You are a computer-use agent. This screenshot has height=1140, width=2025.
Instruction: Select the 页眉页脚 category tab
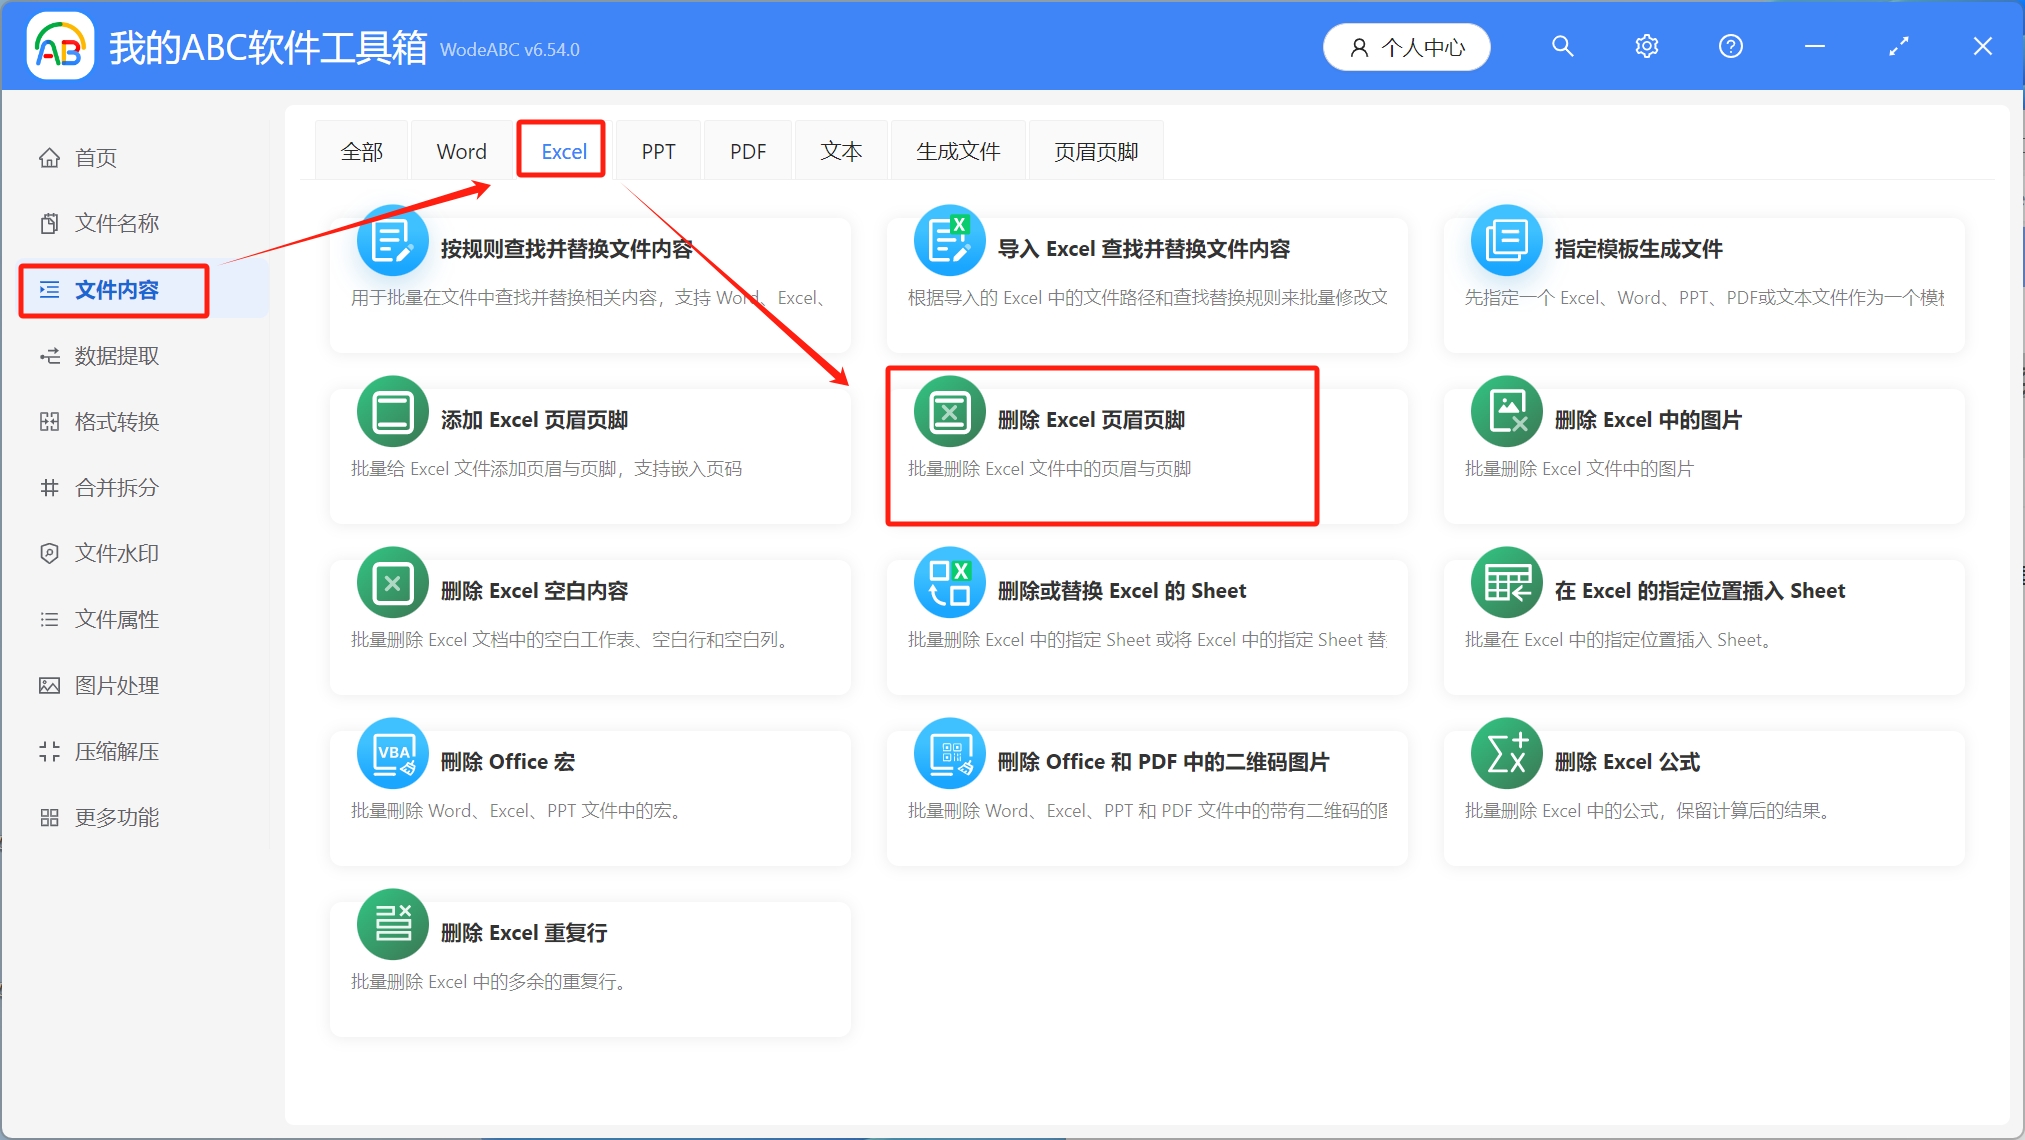1094,150
